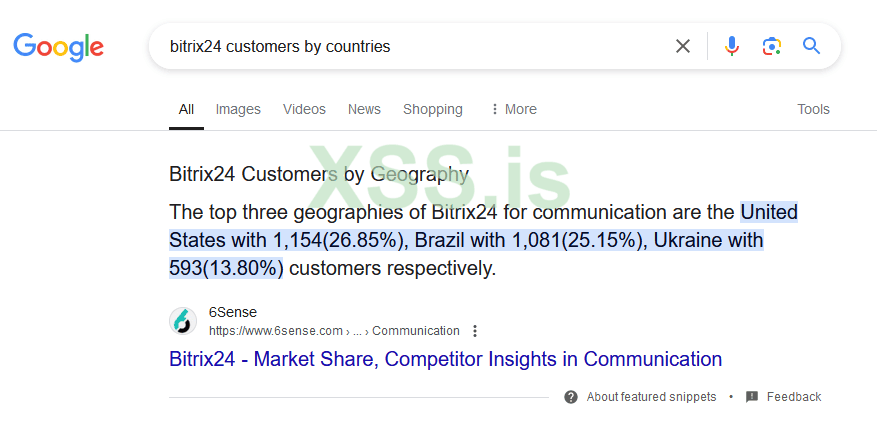Open Bitrix24 Market Share result link
Image resolution: width=877 pixels, height=425 pixels.
445,359
